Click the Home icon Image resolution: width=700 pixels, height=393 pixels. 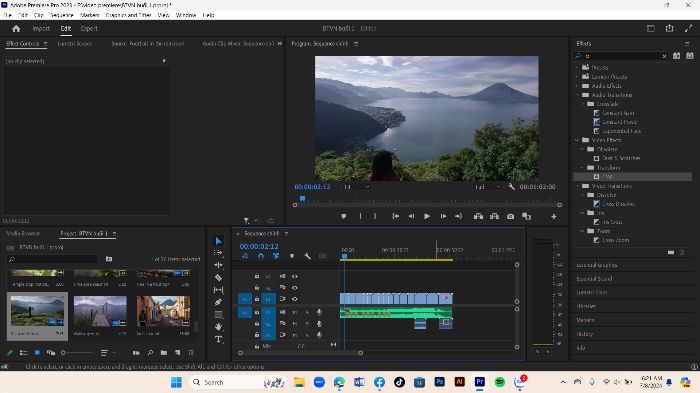coord(16,29)
